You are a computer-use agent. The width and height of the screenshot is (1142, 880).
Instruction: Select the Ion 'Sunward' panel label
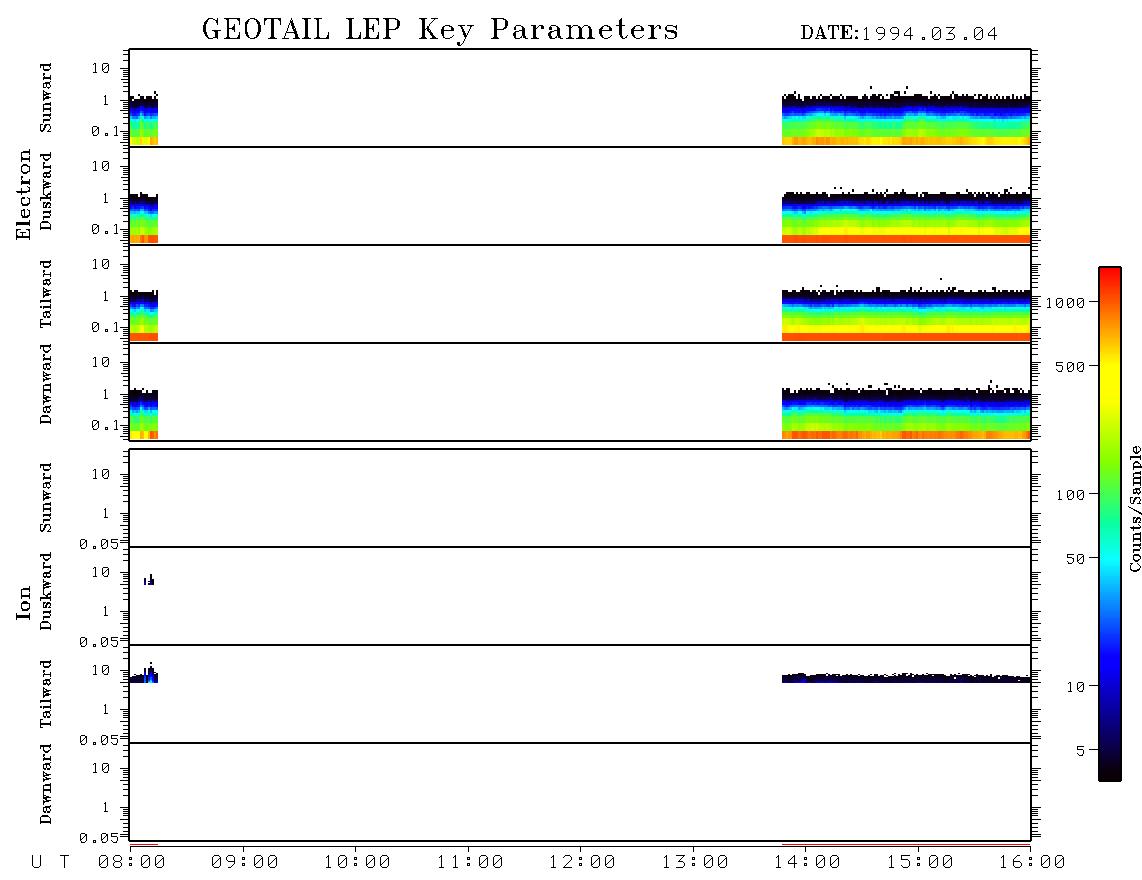point(46,498)
